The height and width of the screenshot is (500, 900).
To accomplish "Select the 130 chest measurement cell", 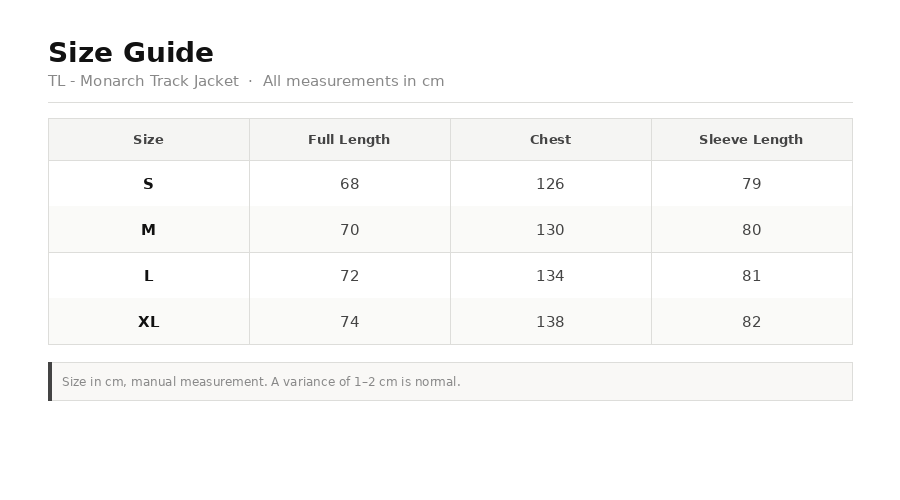I will pos(550,230).
